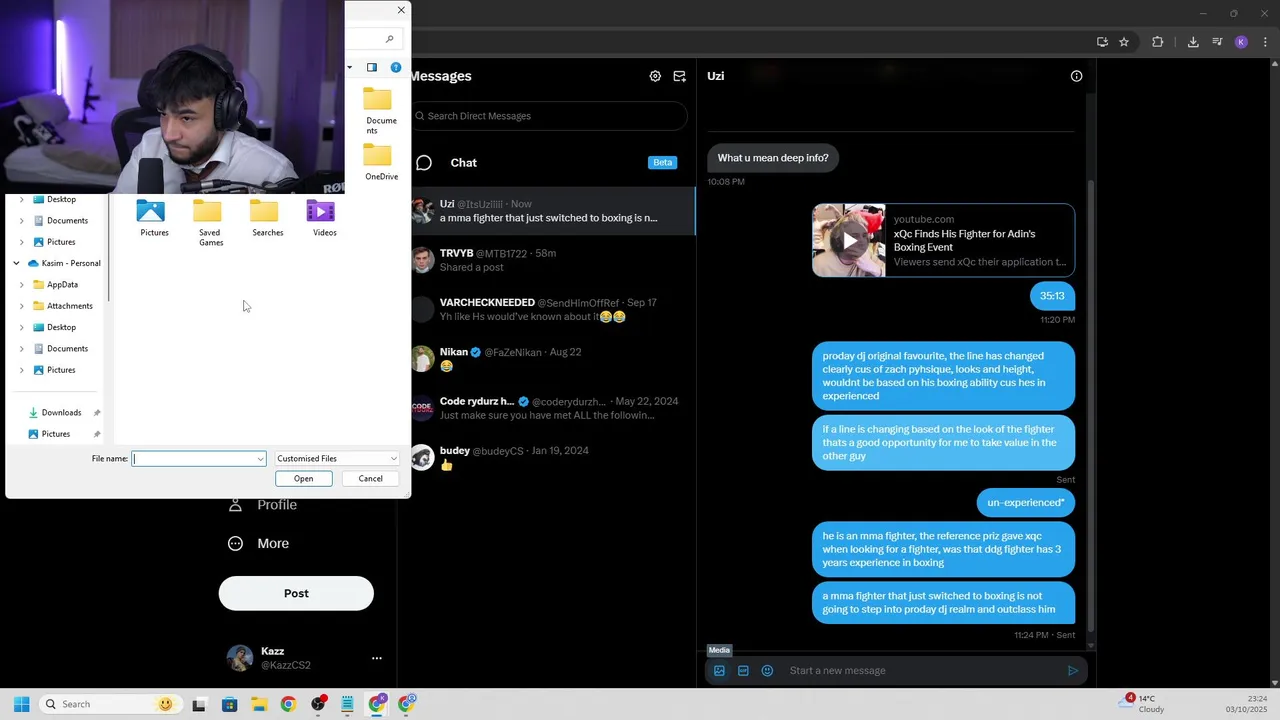Click the GIF icon in message composer
This screenshot has width=1280, height=720.
point(743,671)
